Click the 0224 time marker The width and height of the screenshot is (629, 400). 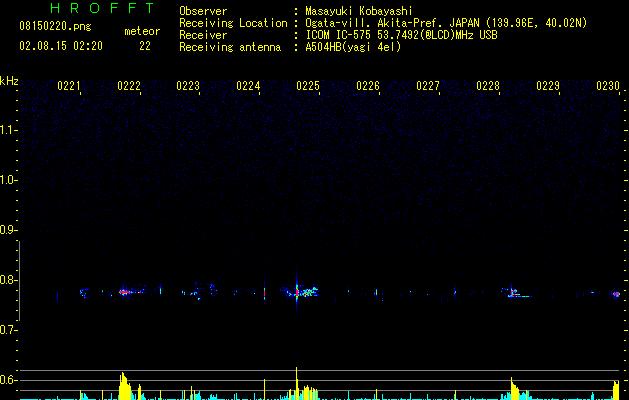pyautogui.click(x=248, y=86)
